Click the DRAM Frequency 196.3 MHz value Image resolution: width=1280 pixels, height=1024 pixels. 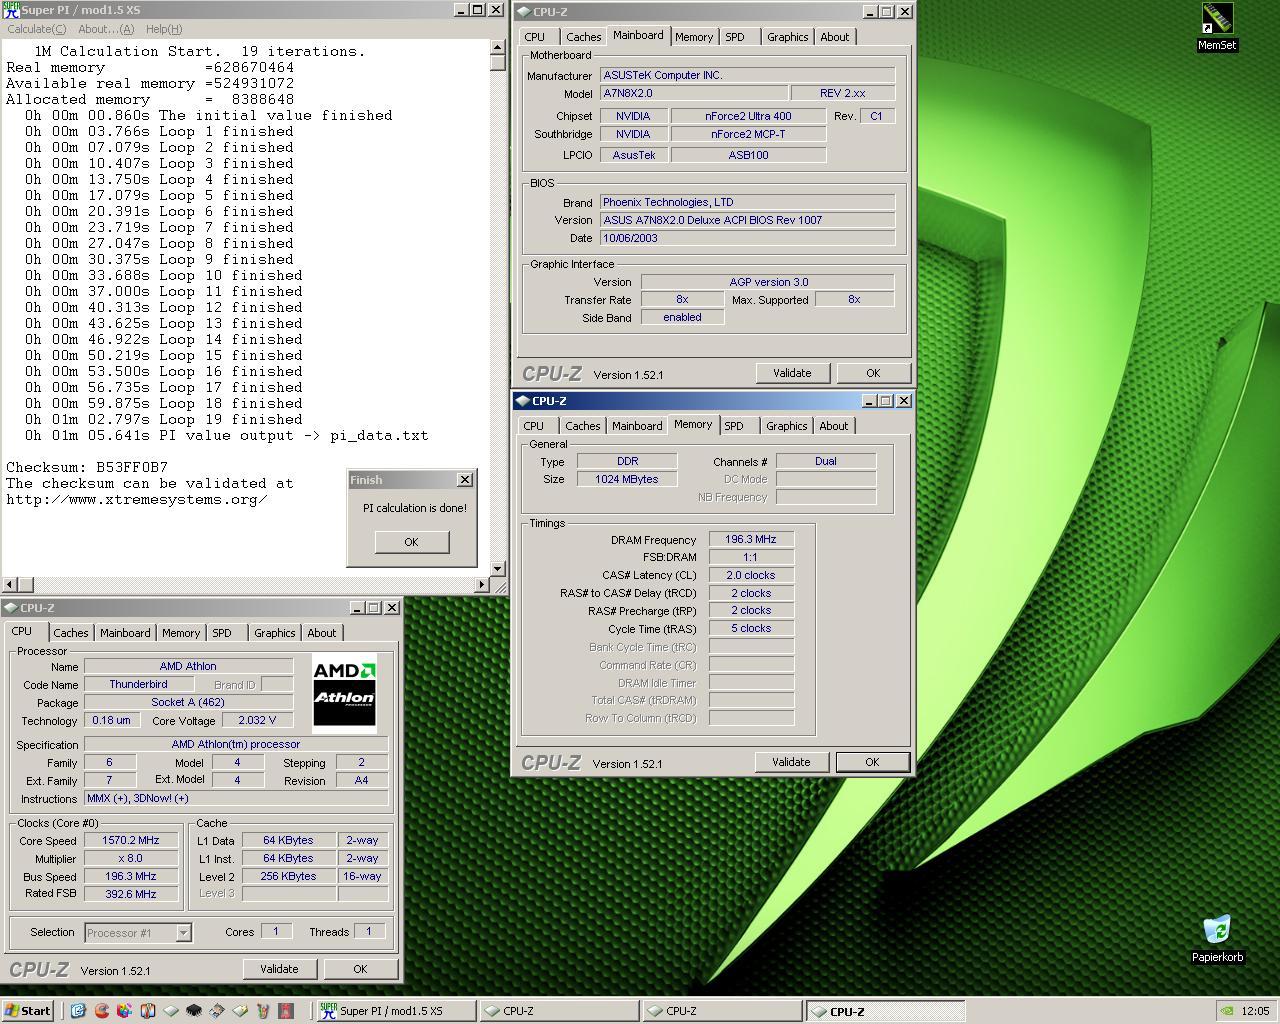tap(751, 539)
